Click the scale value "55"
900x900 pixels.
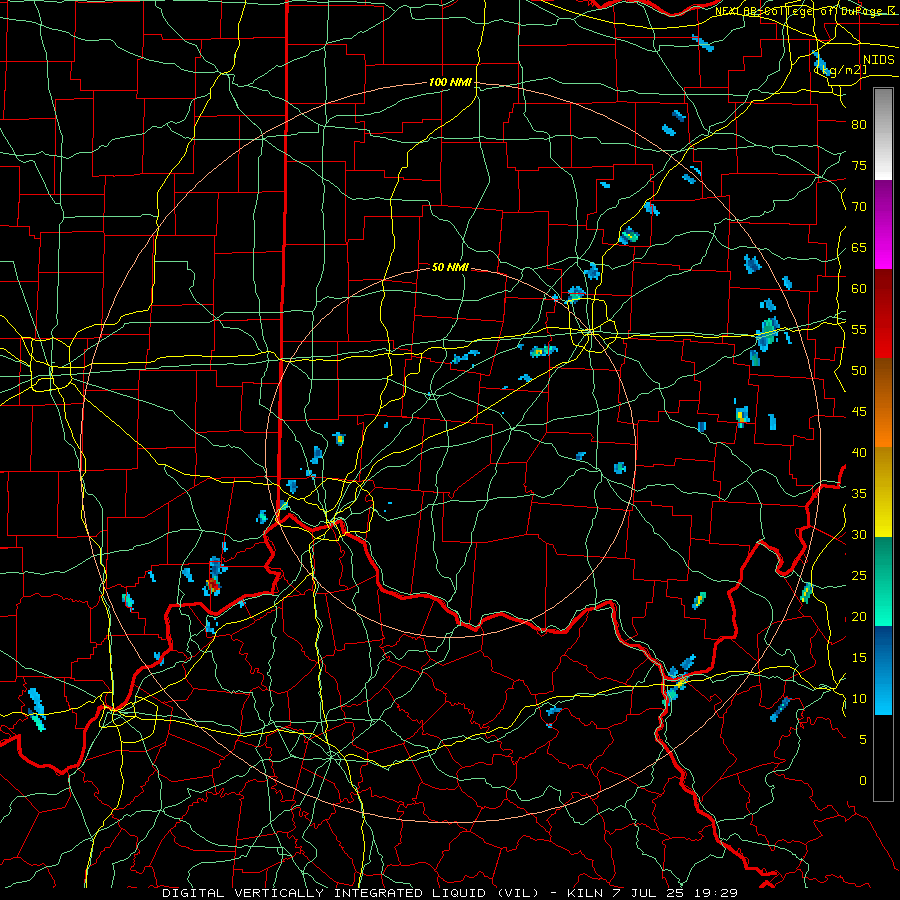click(859, 330)
